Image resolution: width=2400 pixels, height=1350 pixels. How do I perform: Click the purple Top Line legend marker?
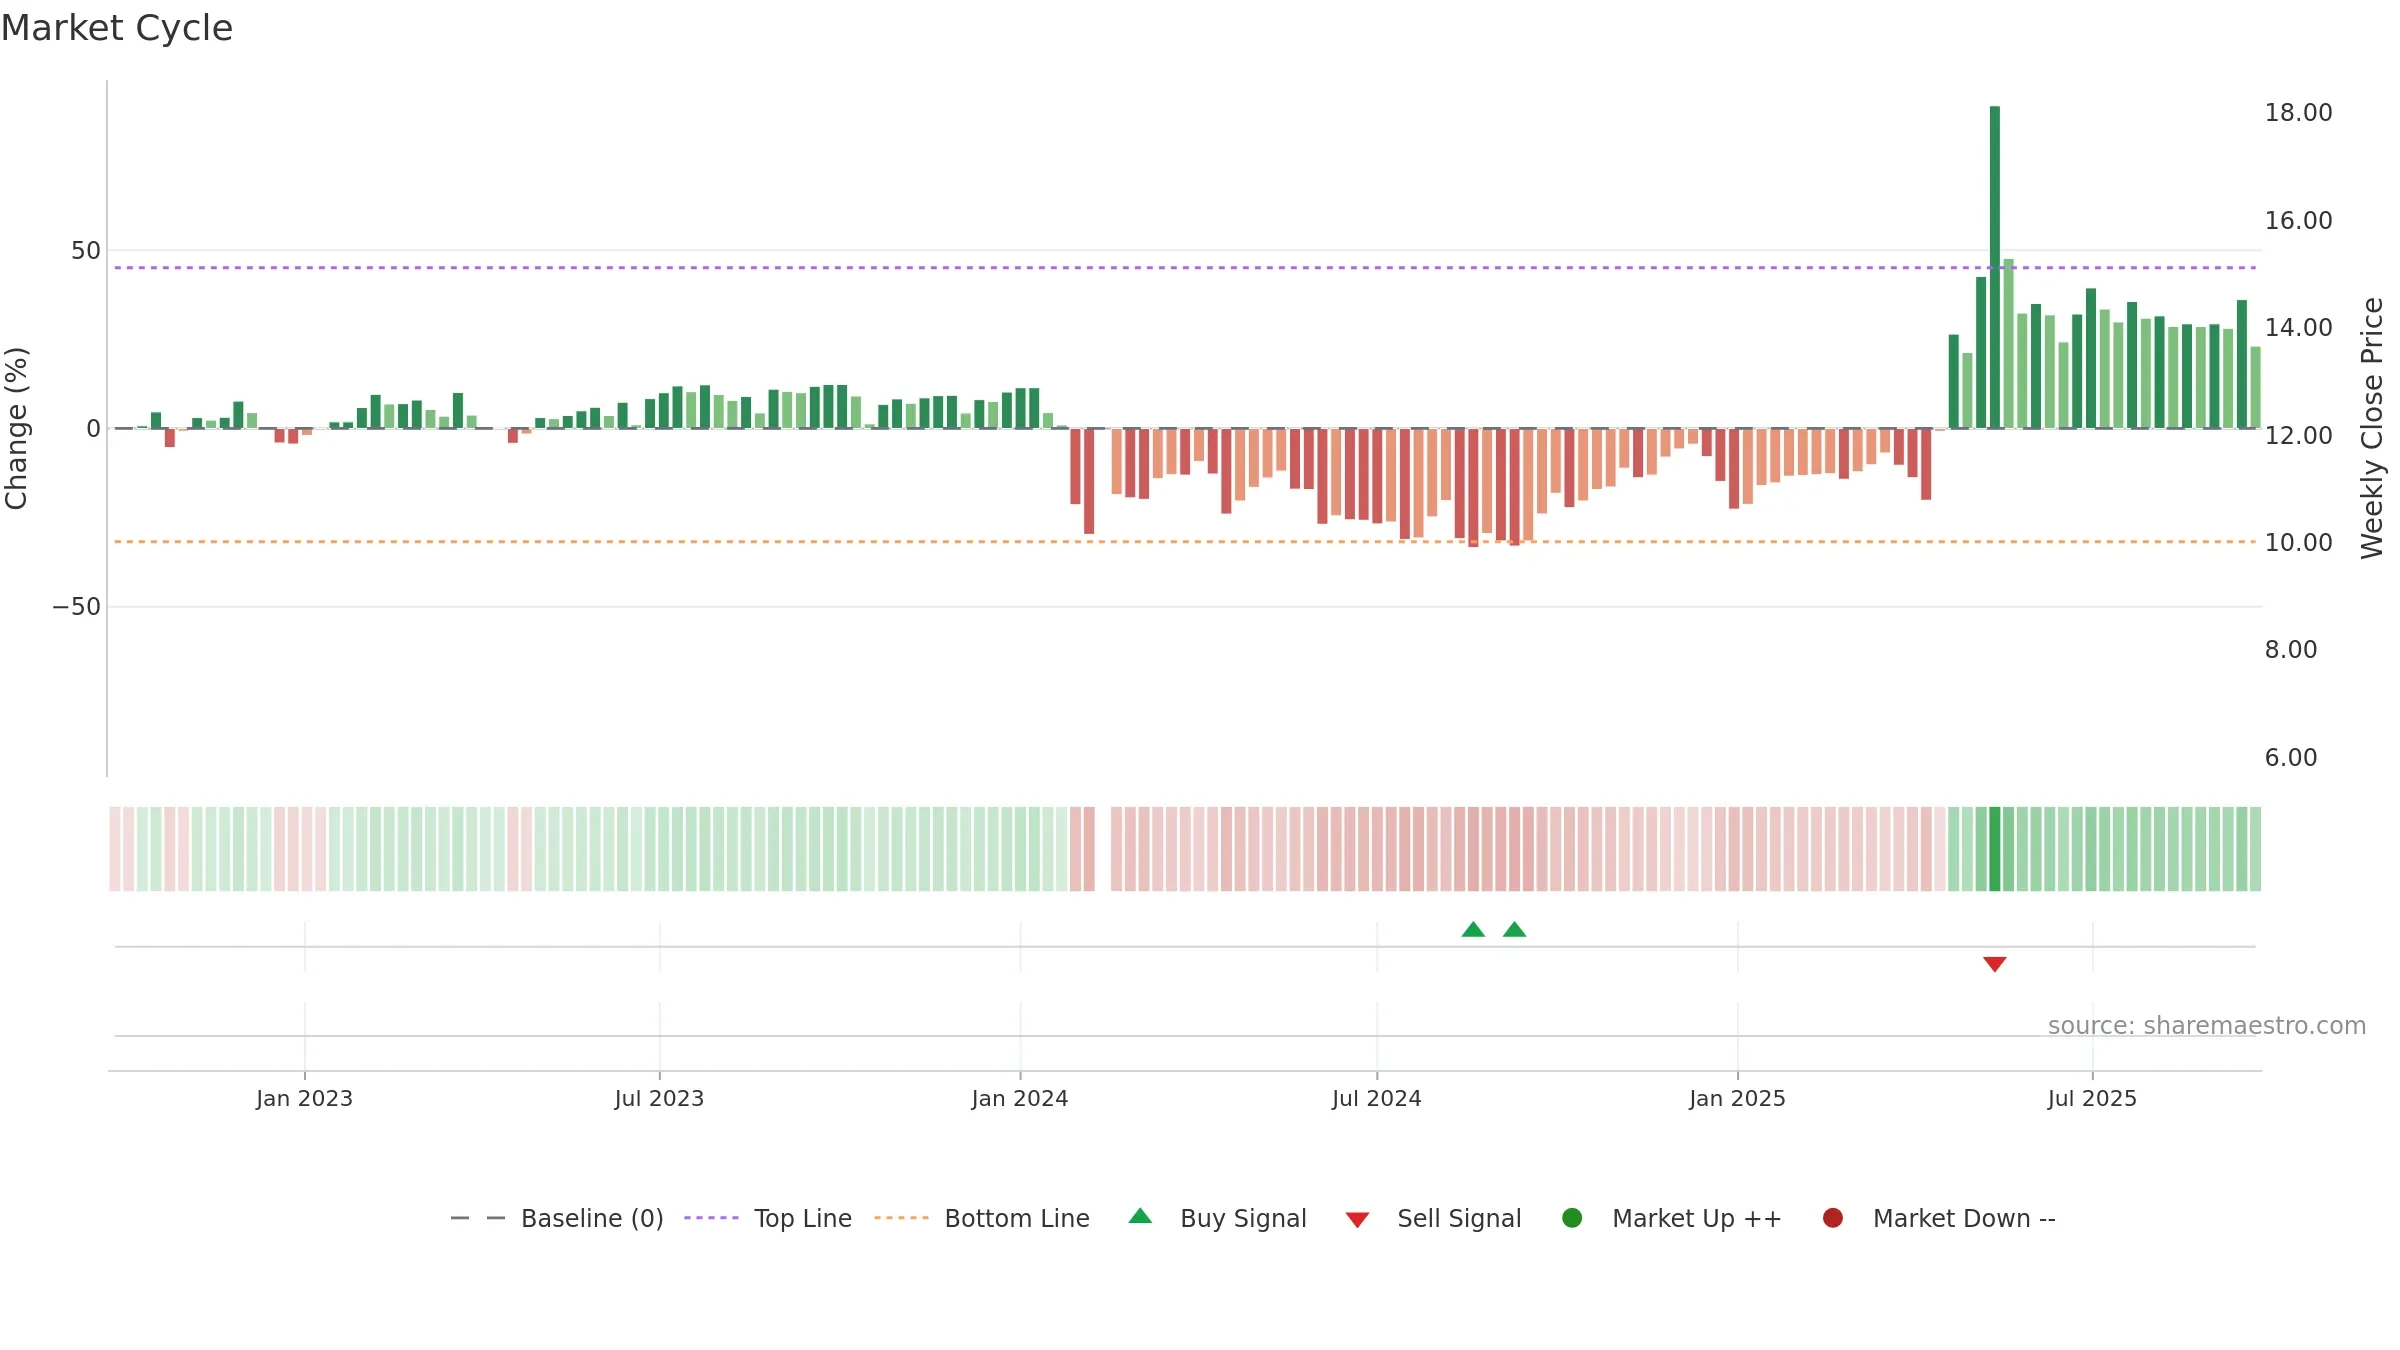pos(711,1218)
